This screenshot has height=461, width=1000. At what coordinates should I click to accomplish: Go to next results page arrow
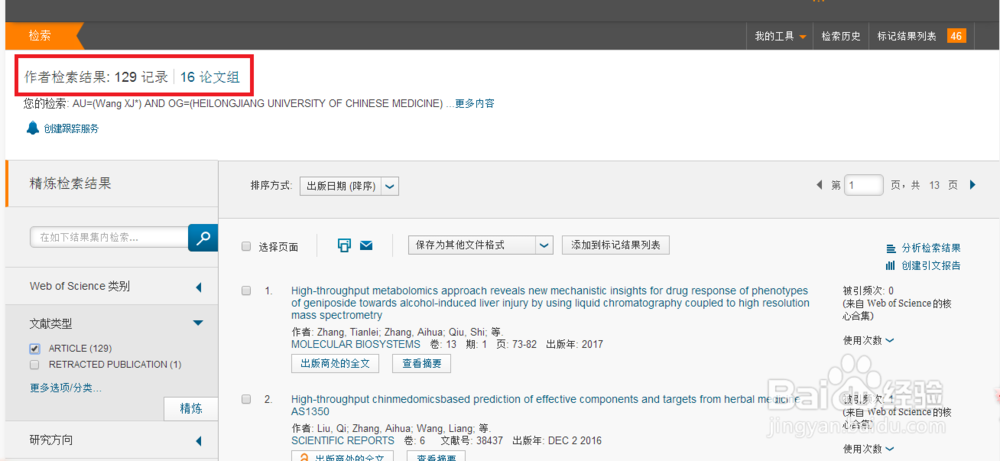pos(973,185)
